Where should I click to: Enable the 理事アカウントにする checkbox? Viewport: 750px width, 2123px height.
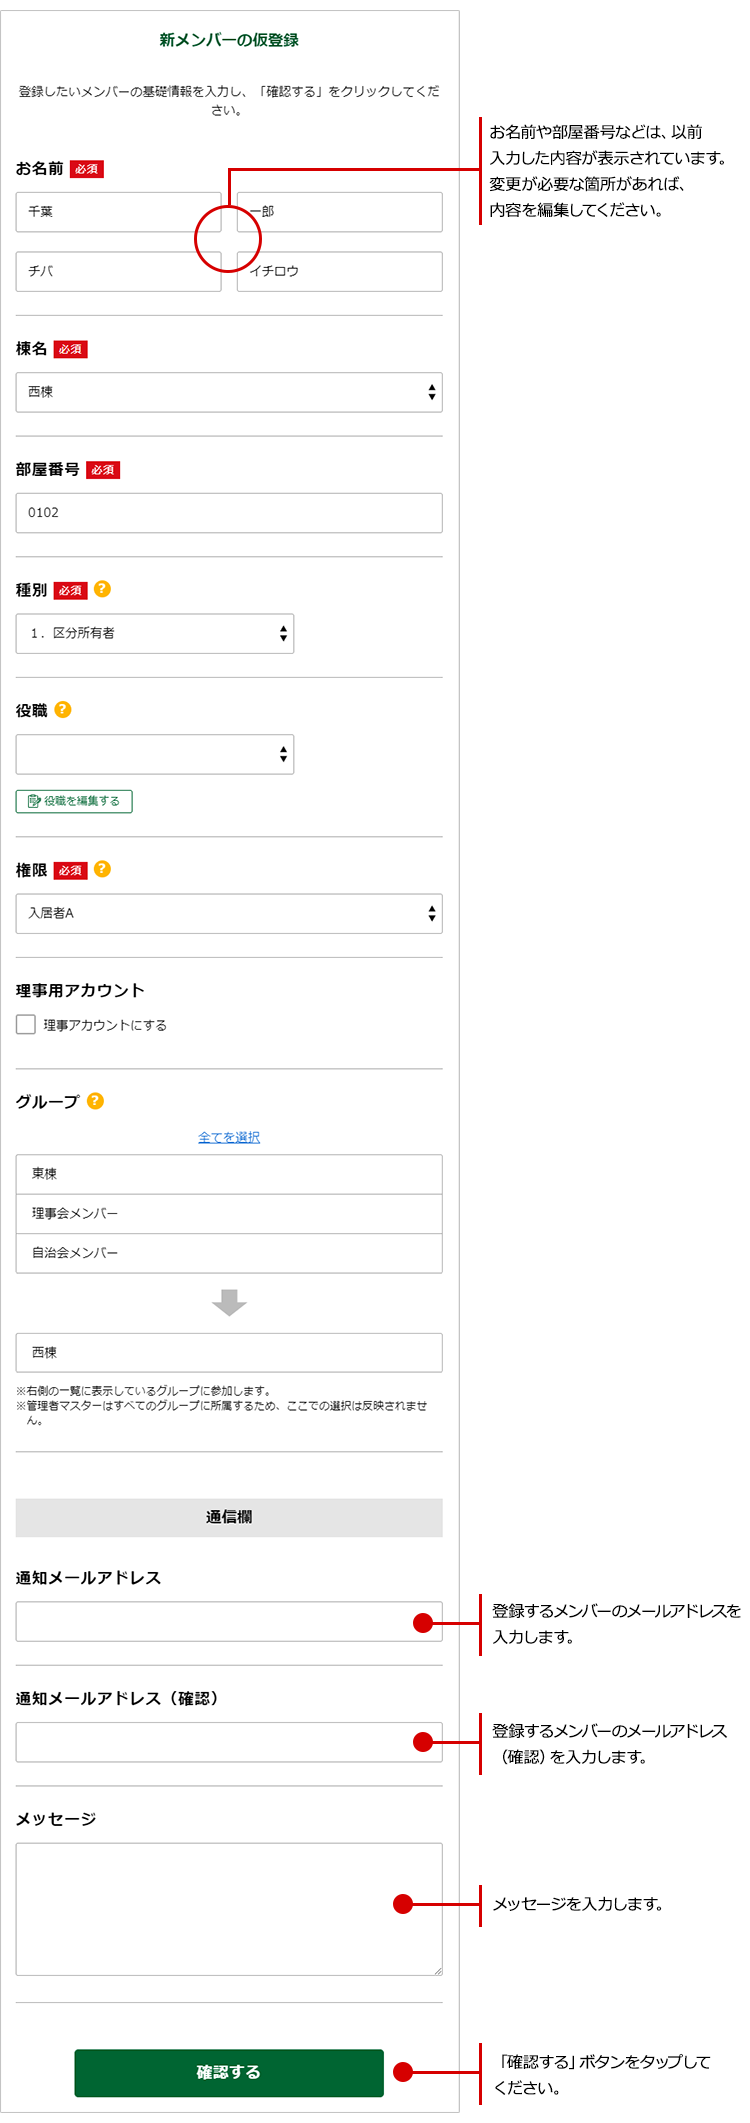click(26, 1024)
